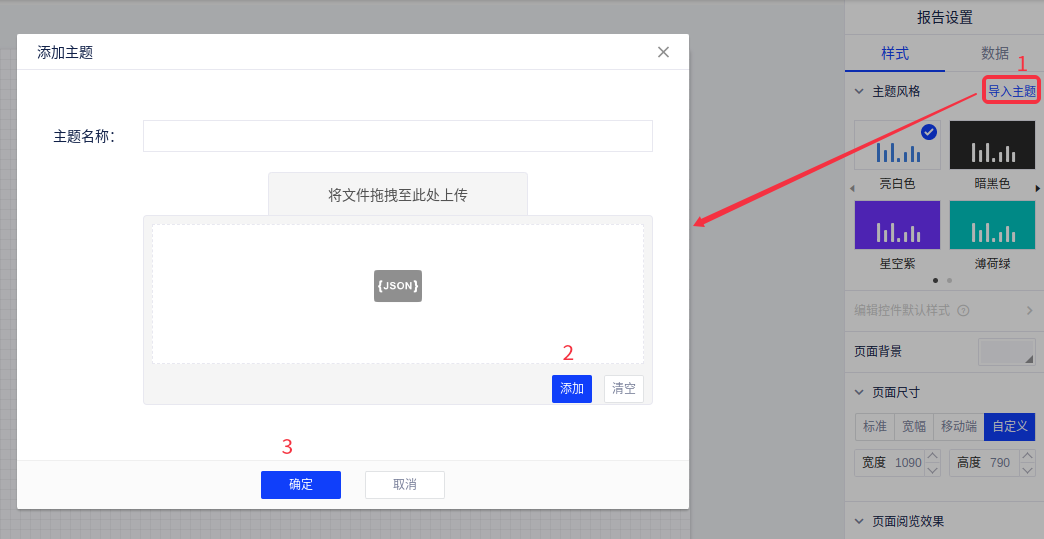The image size is (1044, 539).
Task: Choose the 薄荷绿 theme
Action: (991, 225)
